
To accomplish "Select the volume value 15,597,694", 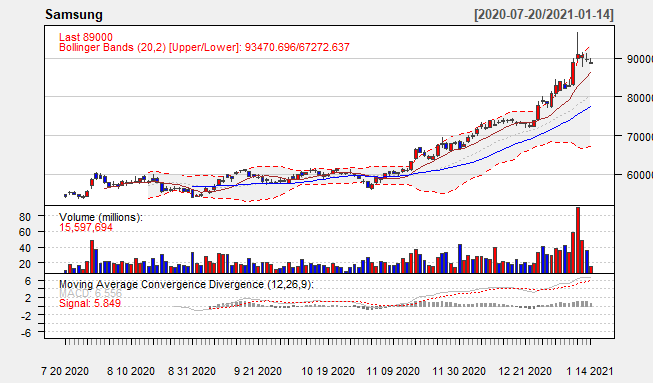I will click(x=86, y=227).
